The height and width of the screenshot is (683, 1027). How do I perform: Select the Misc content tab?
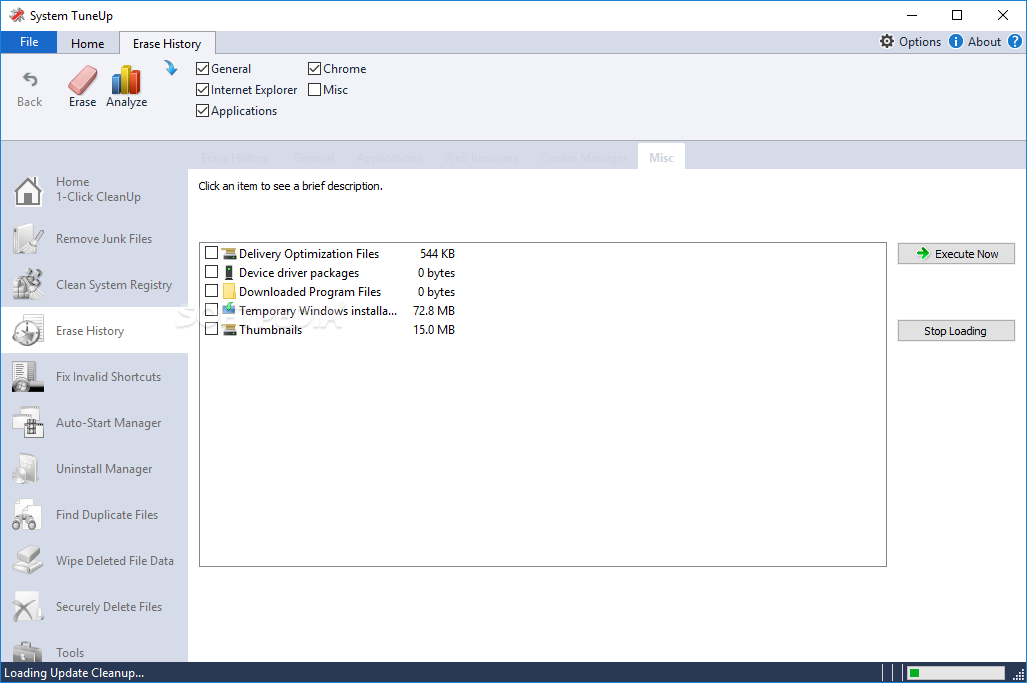pyautogui.click(x=662, y=157)
